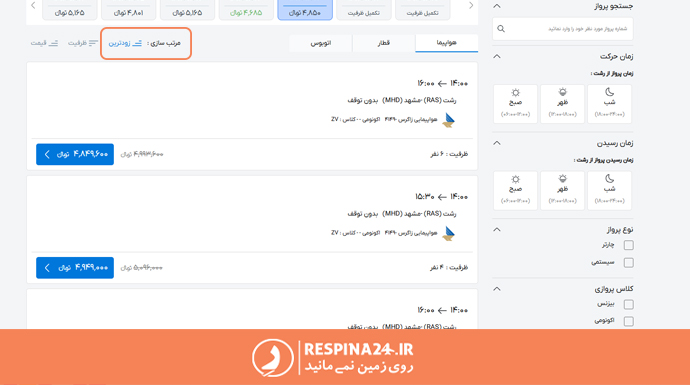
Task: Select the arrival morning (صبح) sun icon
Action: [515, 179]
